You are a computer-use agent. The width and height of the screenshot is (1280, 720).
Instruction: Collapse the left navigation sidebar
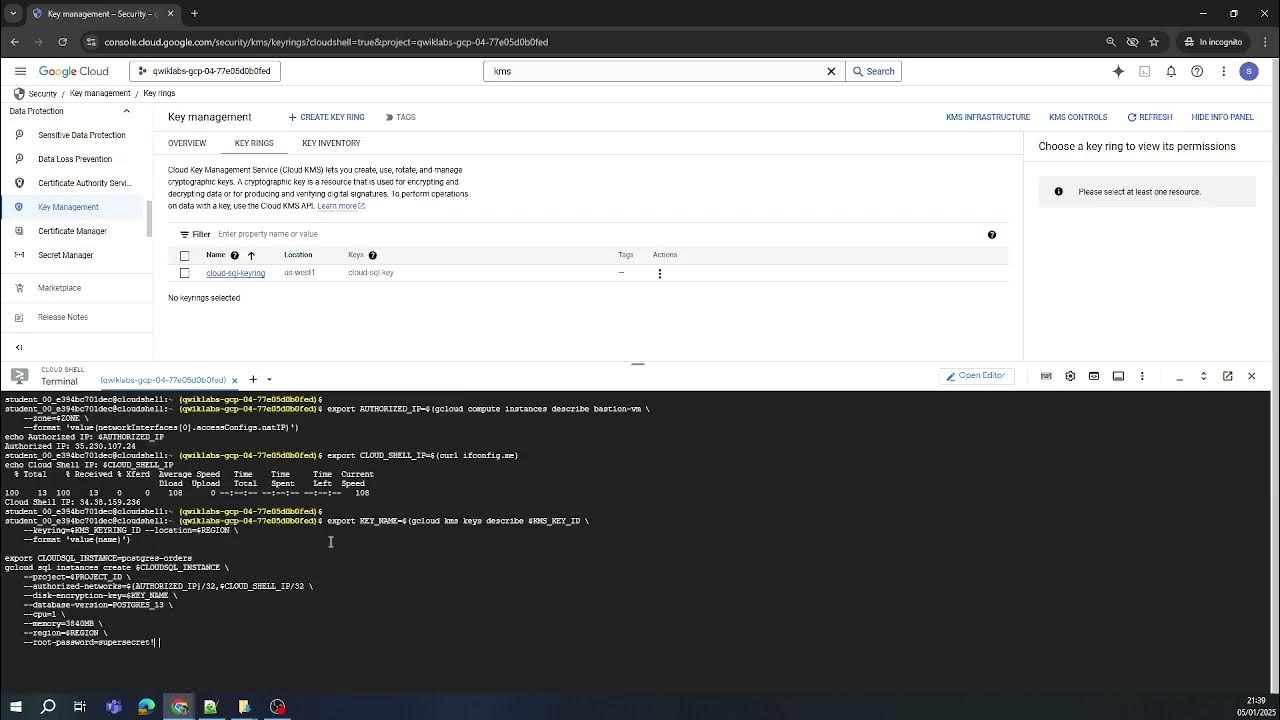click(x=19, y=347)
